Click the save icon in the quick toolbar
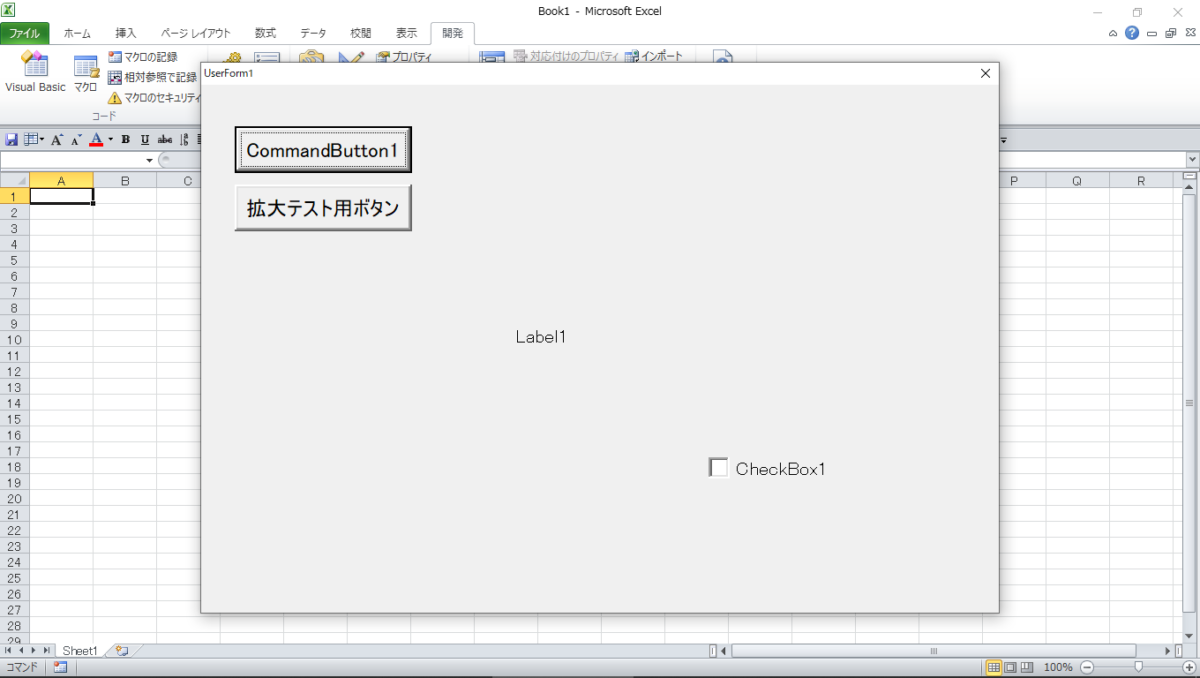The width and height of the screenshot is (1200, 678). (x=12, y=140)
